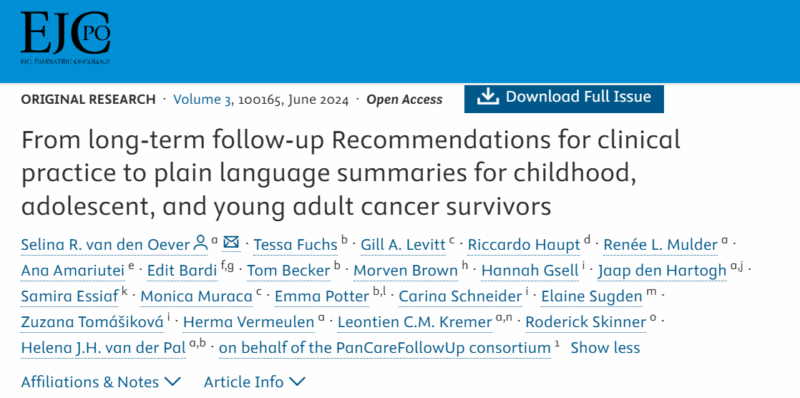Open the PanCareFollowUp consortium link
800x398 pixels.
[385, 349]
